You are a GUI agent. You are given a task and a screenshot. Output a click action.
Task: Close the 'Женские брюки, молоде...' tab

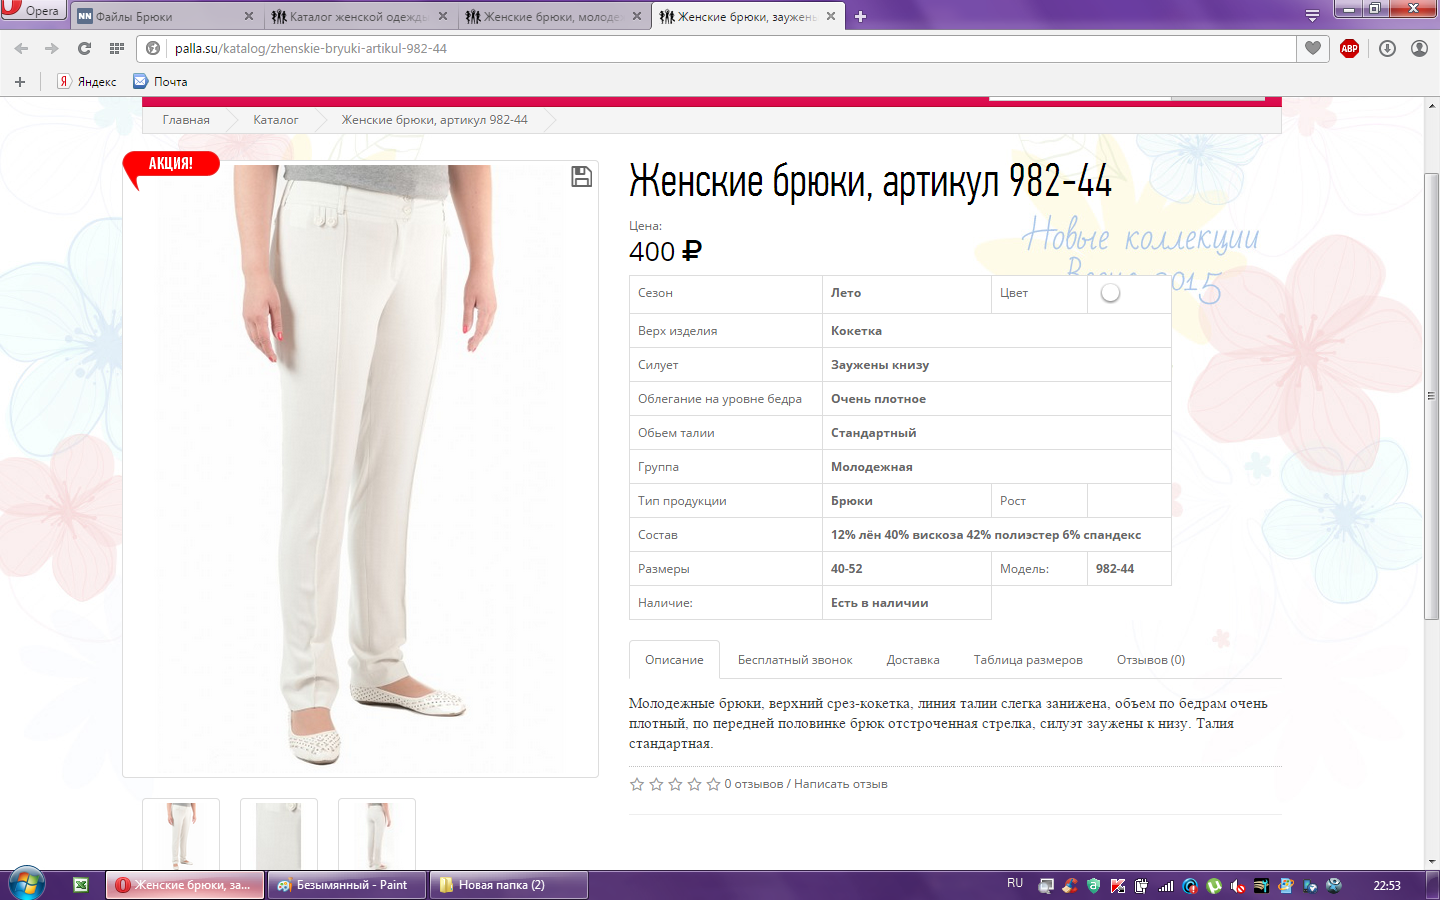click(x=637, y=16)
